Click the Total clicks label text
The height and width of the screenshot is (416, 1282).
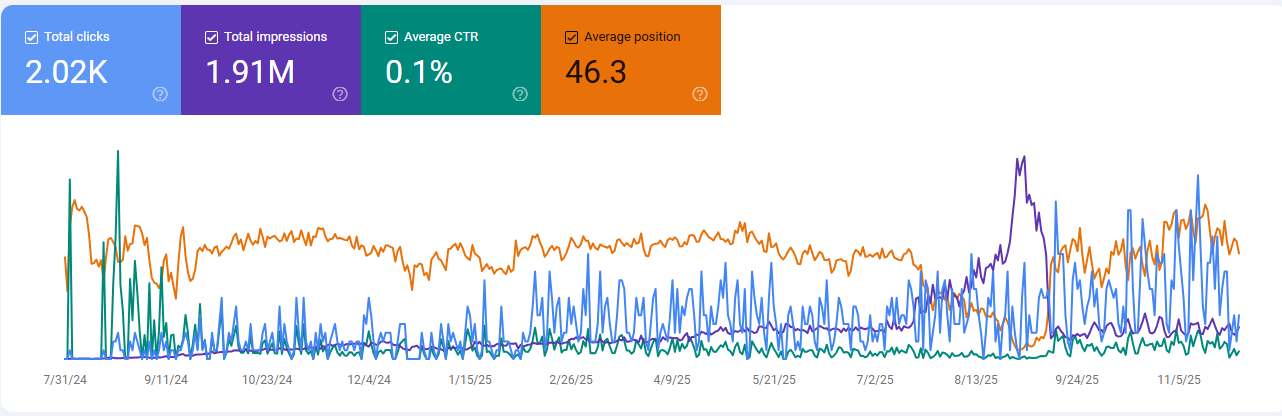pyautogui.click(x=77, y=37)
